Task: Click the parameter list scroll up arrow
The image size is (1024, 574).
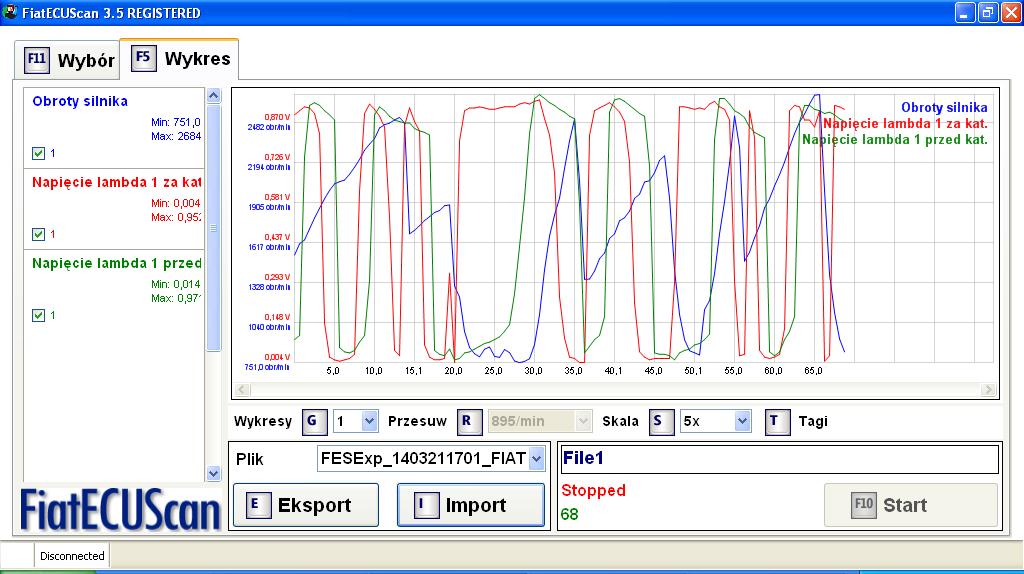Action: (214, 96)
